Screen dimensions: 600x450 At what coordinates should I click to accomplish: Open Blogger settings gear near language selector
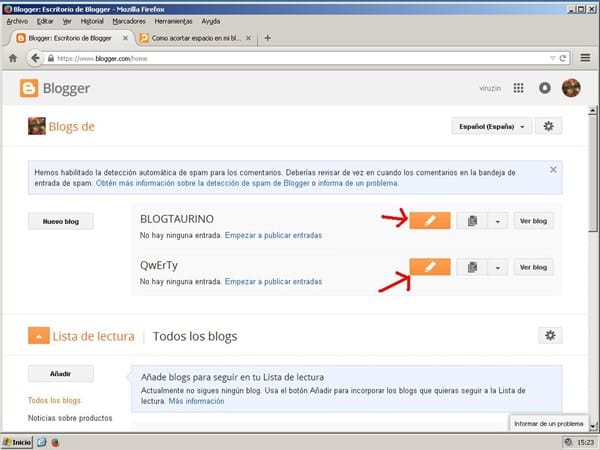tap(549, 126)
